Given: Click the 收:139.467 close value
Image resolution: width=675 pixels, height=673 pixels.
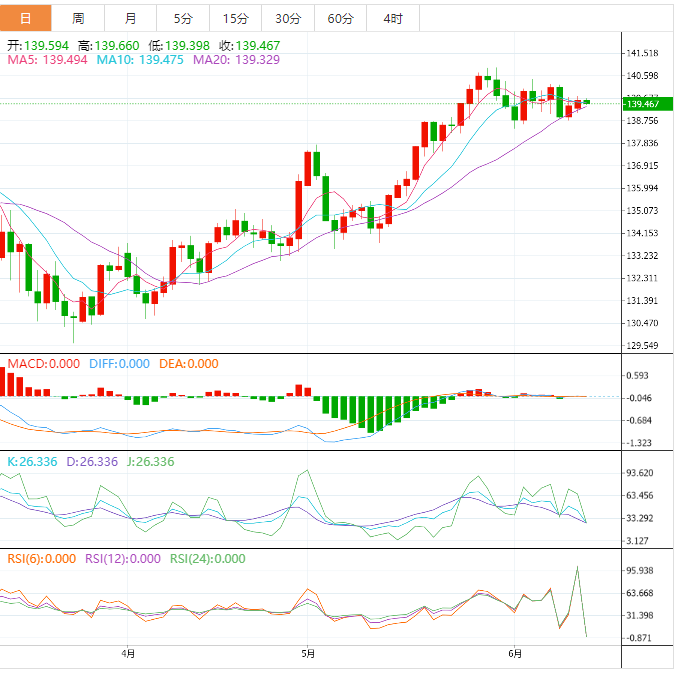Looking at the screenshot, I should [x=250, y=45].
